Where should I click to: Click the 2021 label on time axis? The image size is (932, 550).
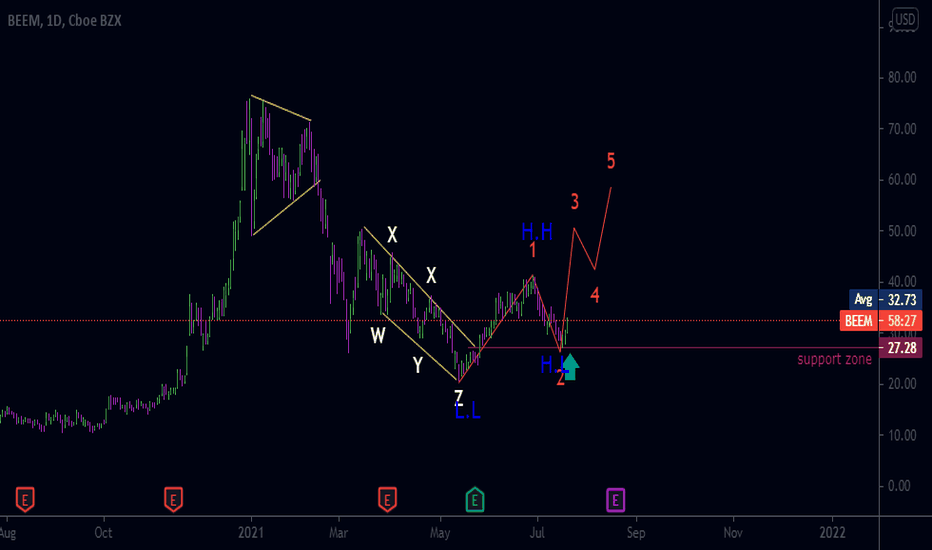[251, 532]
